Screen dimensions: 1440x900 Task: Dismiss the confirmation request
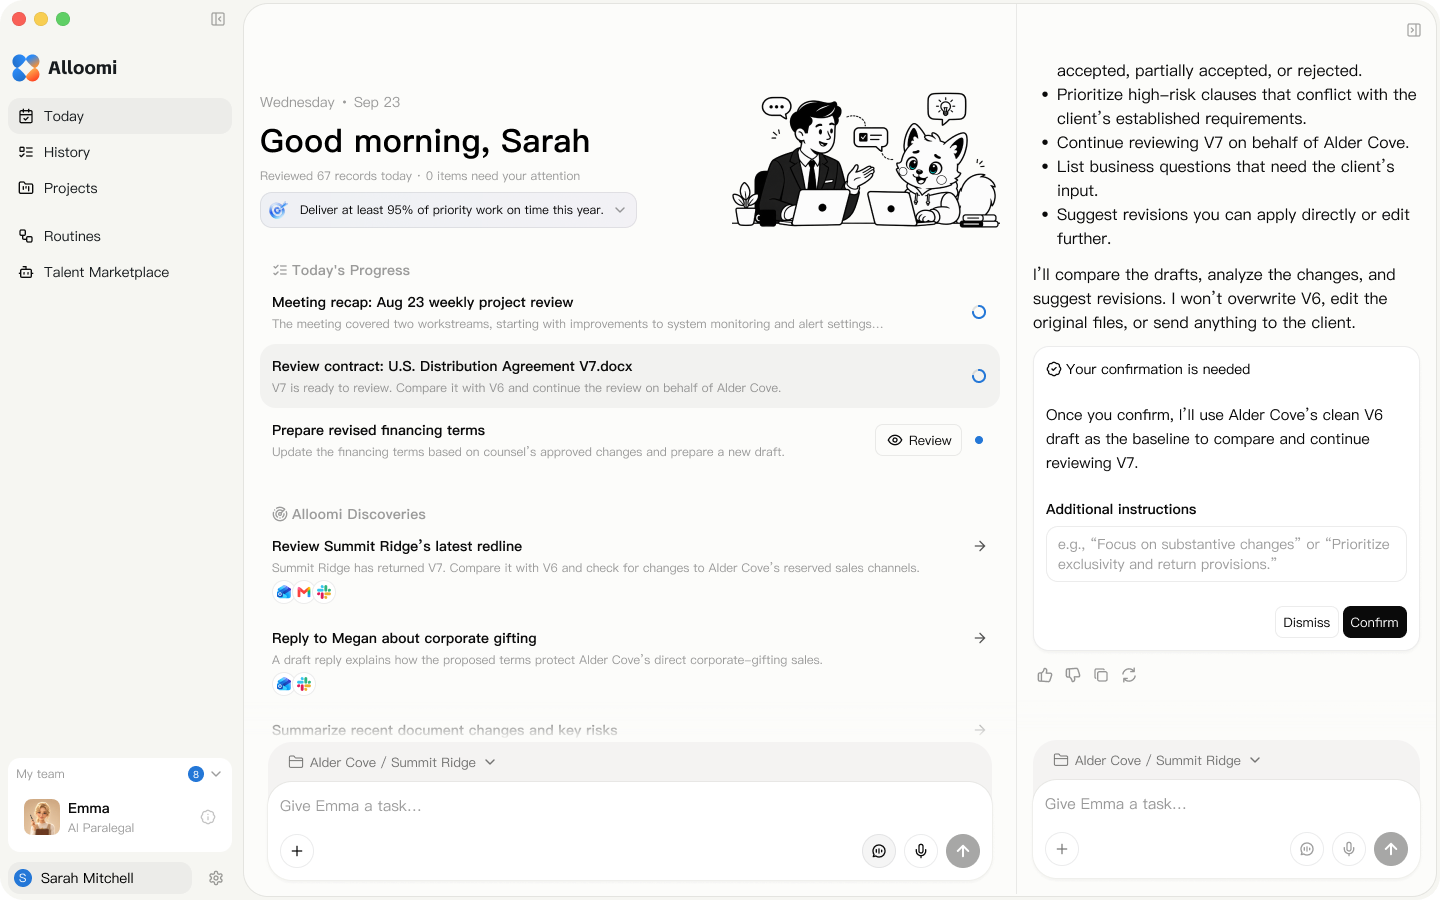[x=1306, y=622]
